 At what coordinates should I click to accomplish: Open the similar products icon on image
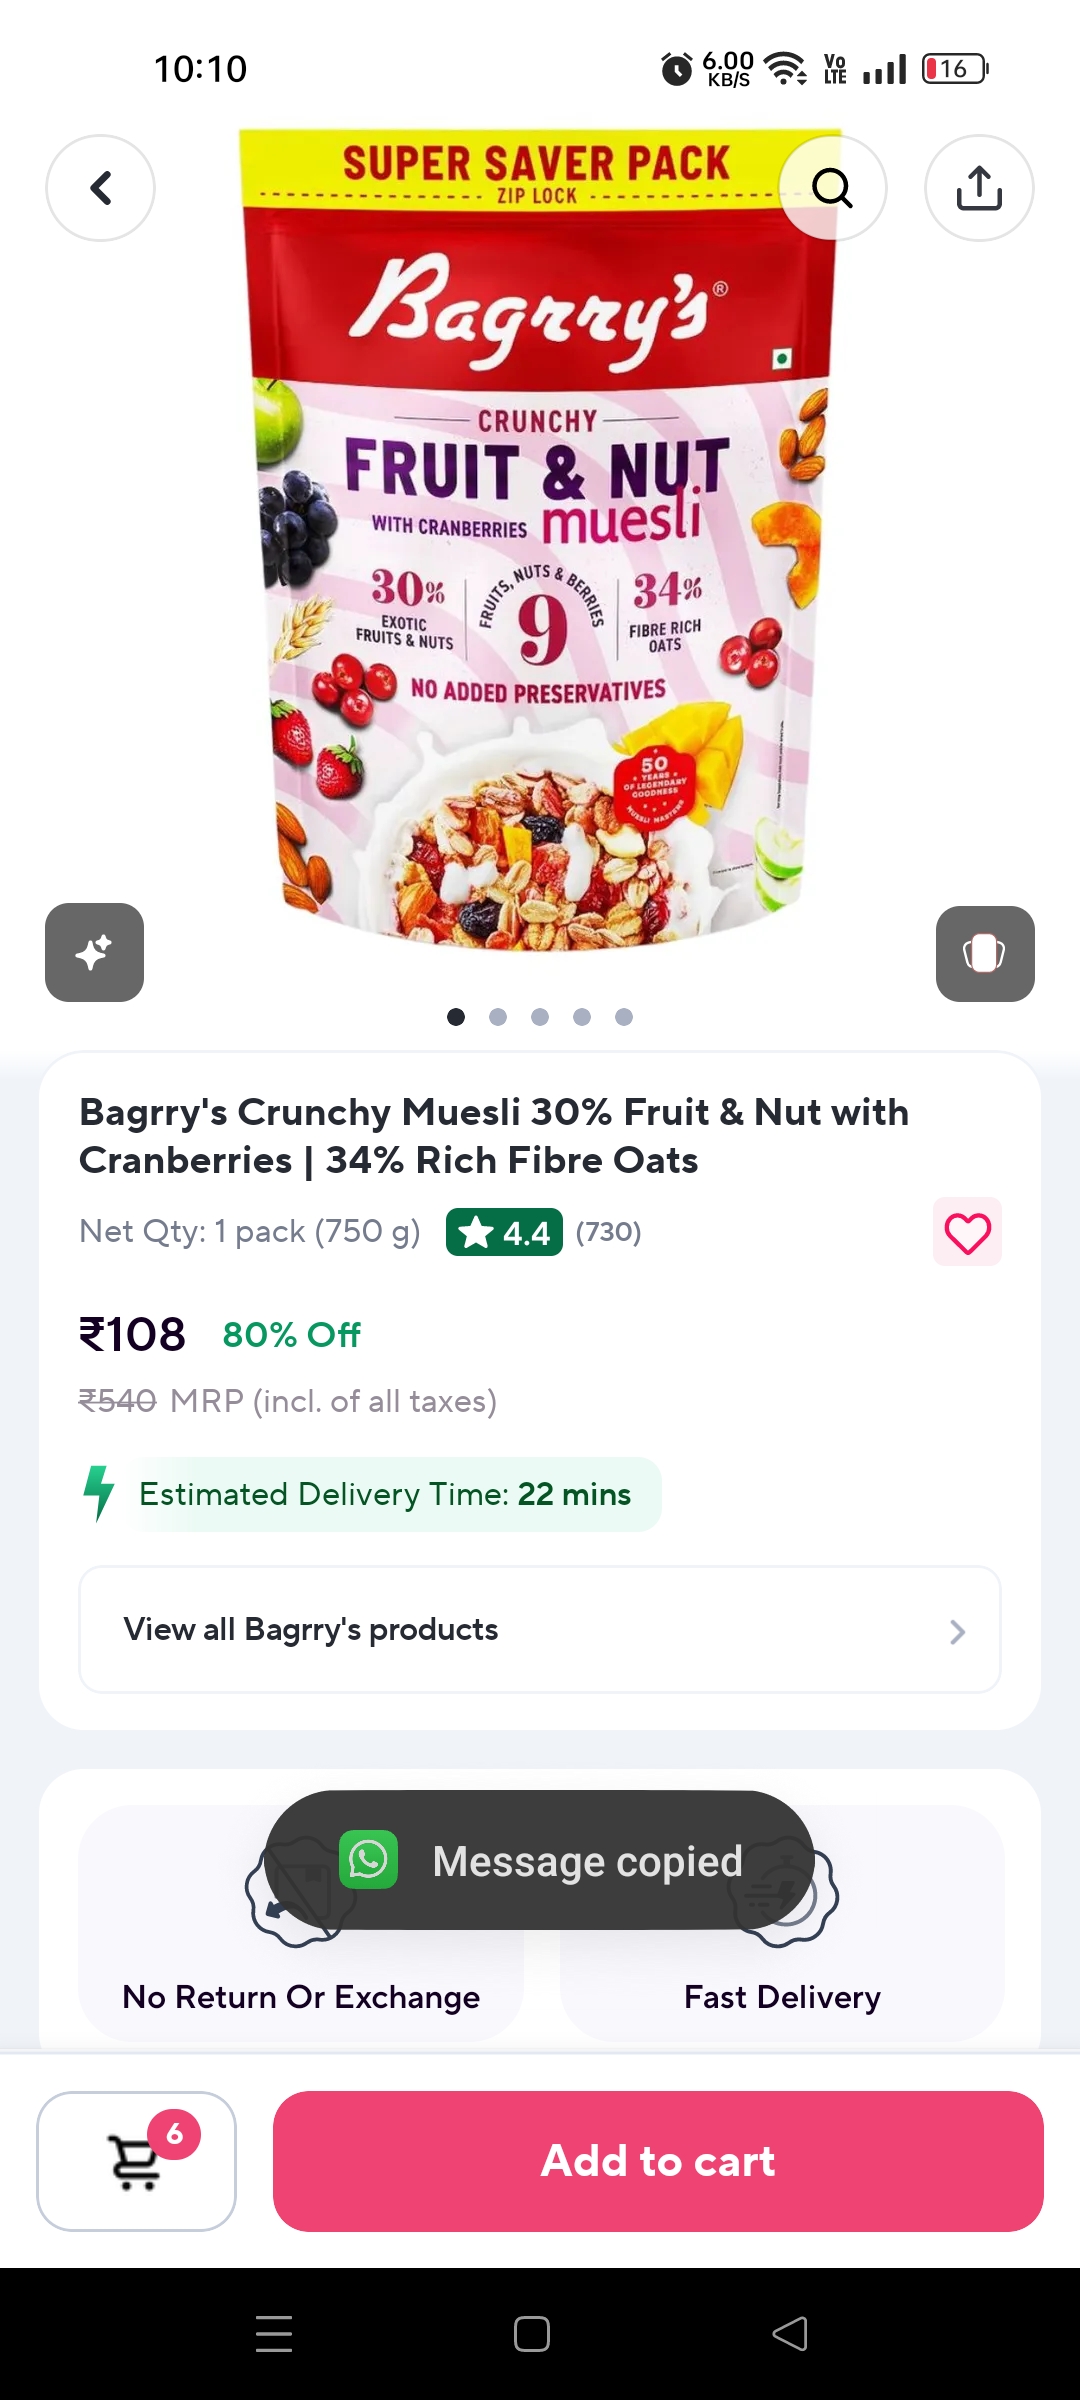pyautogui.click(x=984, y=953)
